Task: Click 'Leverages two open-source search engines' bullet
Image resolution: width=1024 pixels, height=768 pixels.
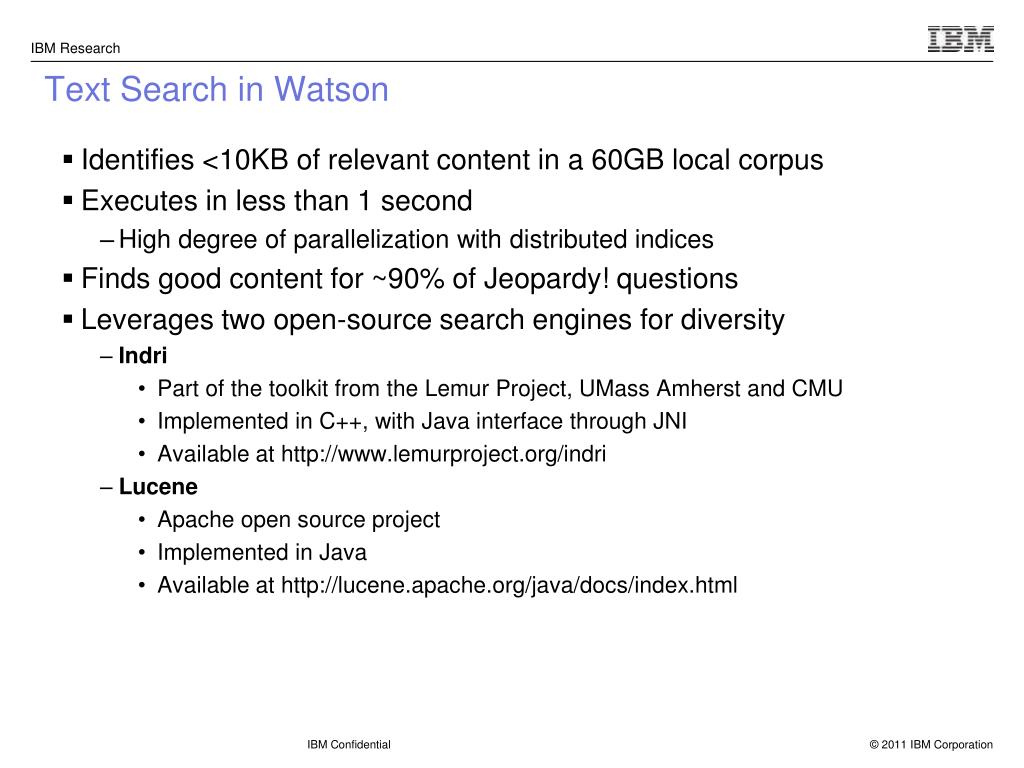Action: pyautogui.click(x=432, y=319)
